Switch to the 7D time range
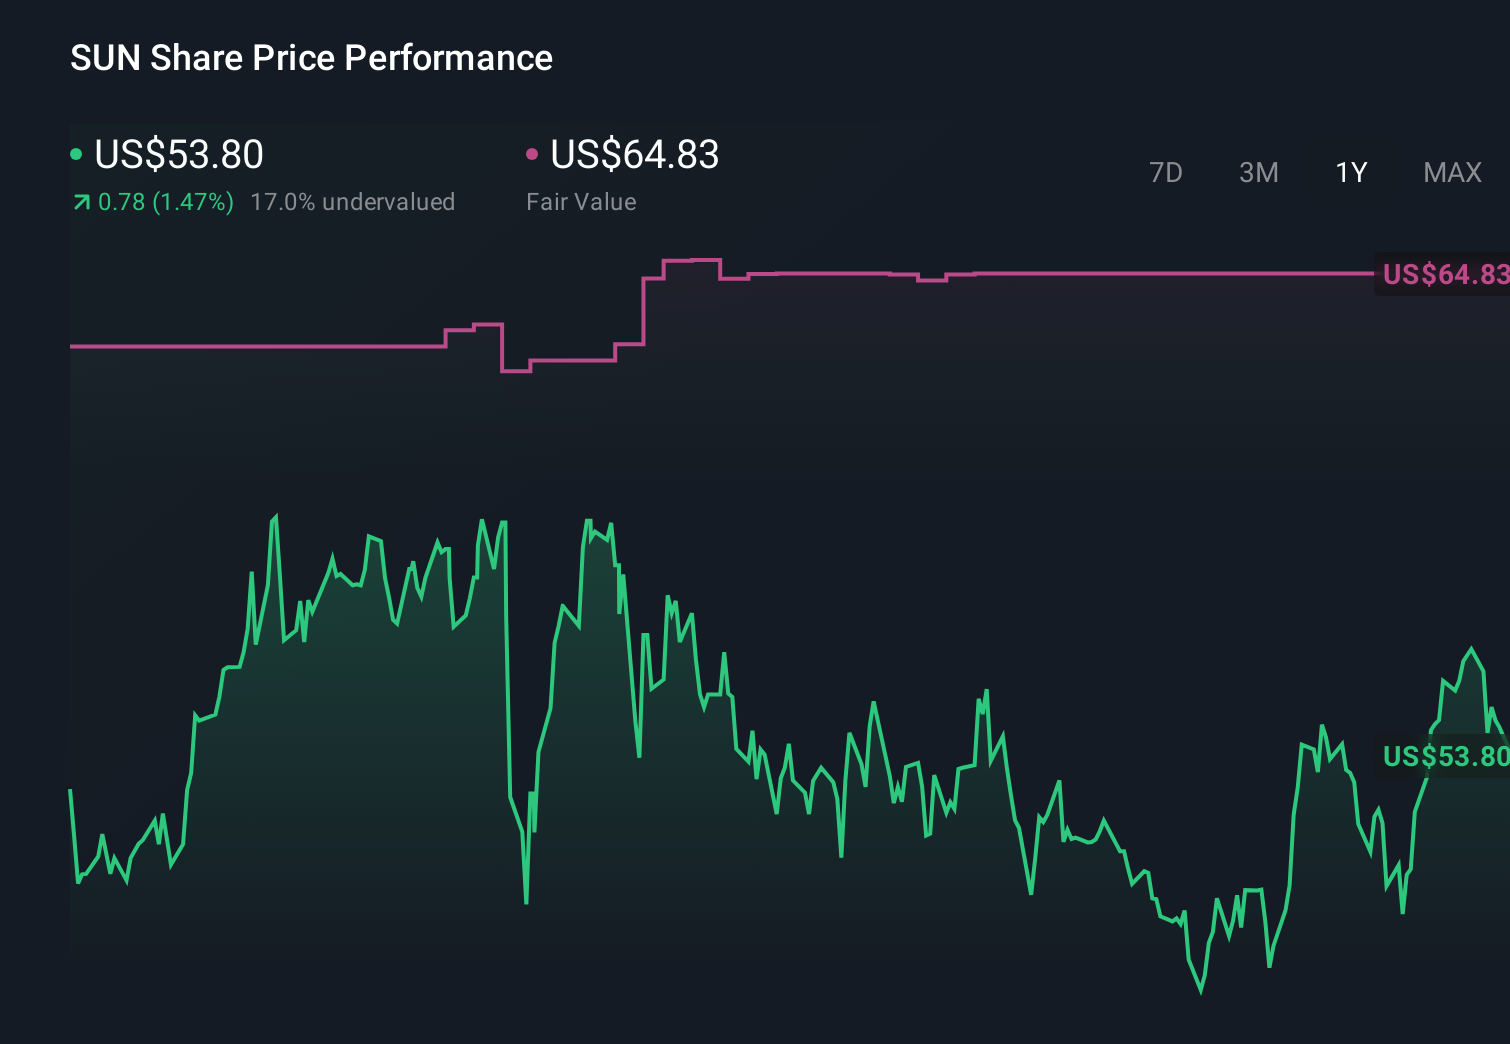Image resolution: width=1510 pixels, height=1044 pixels. click(x=1166, y=173)
